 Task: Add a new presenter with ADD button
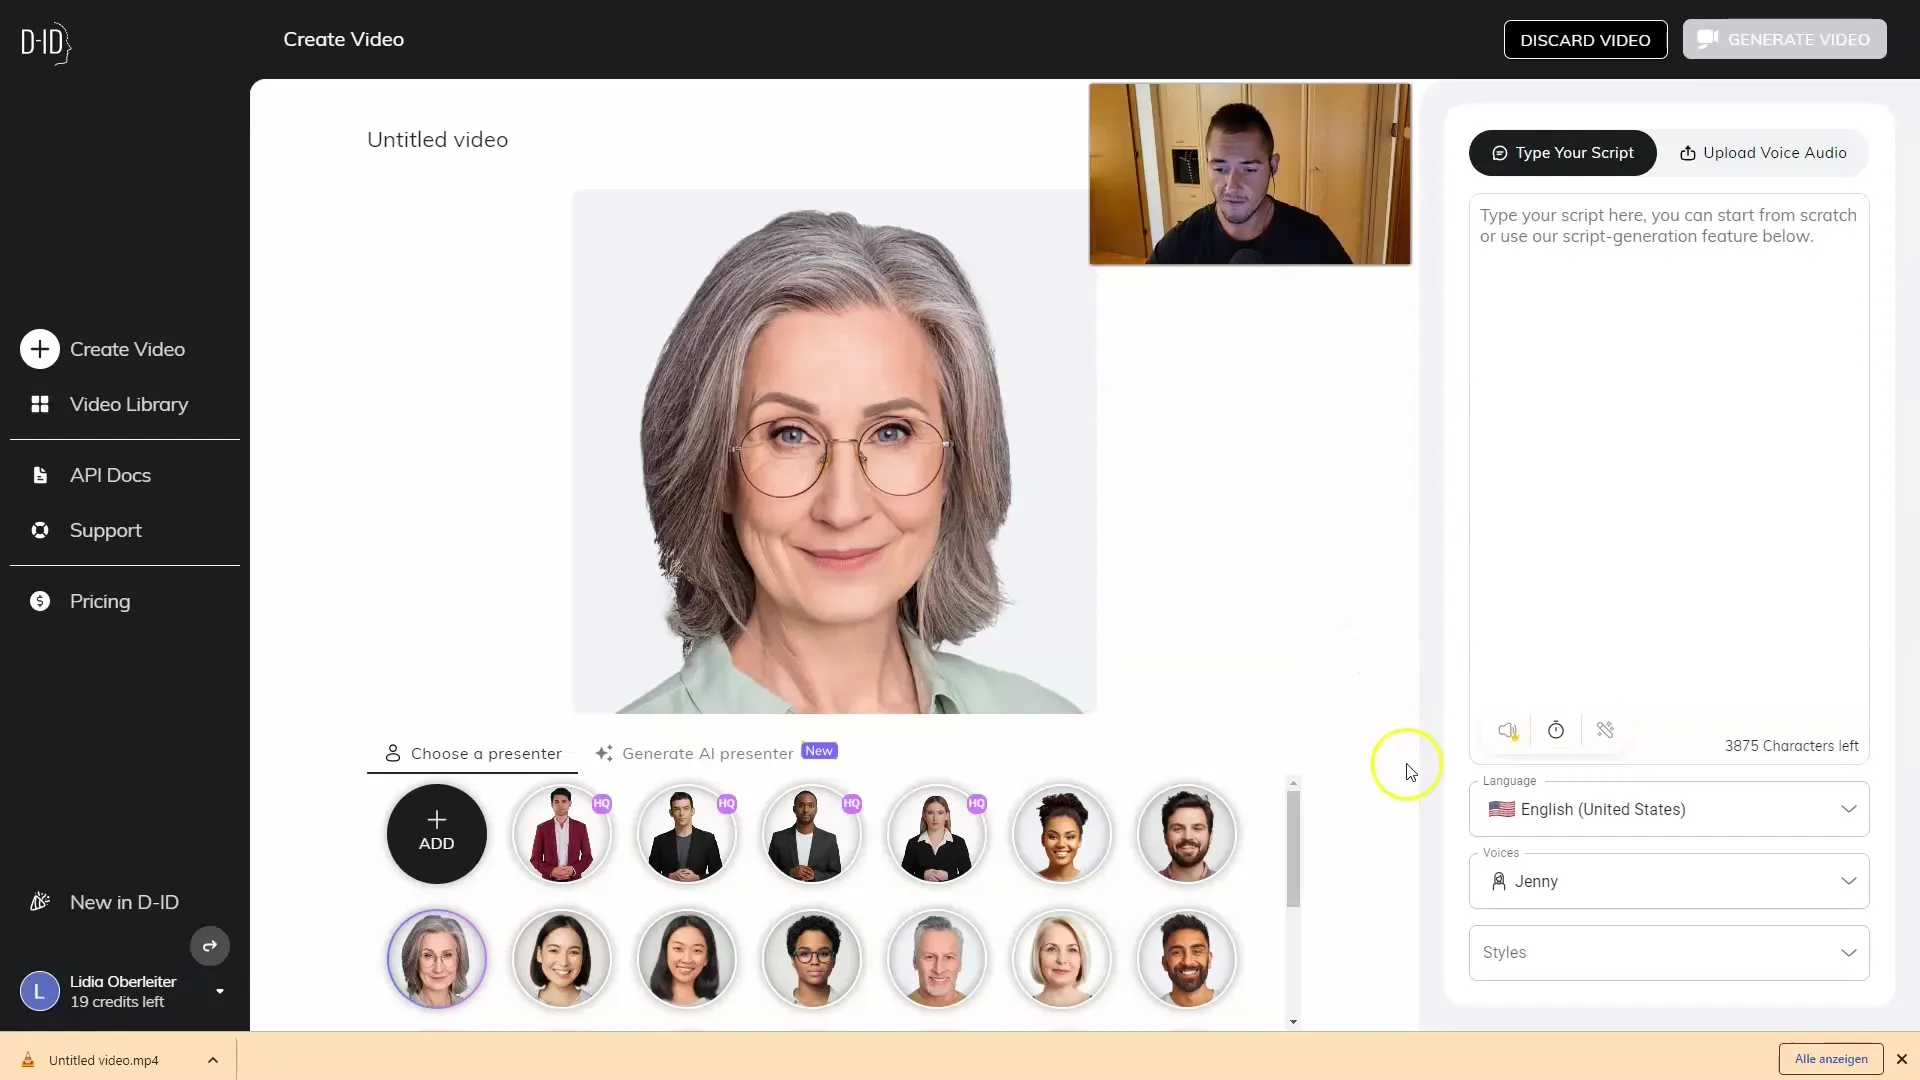click(x=437, y=834)
